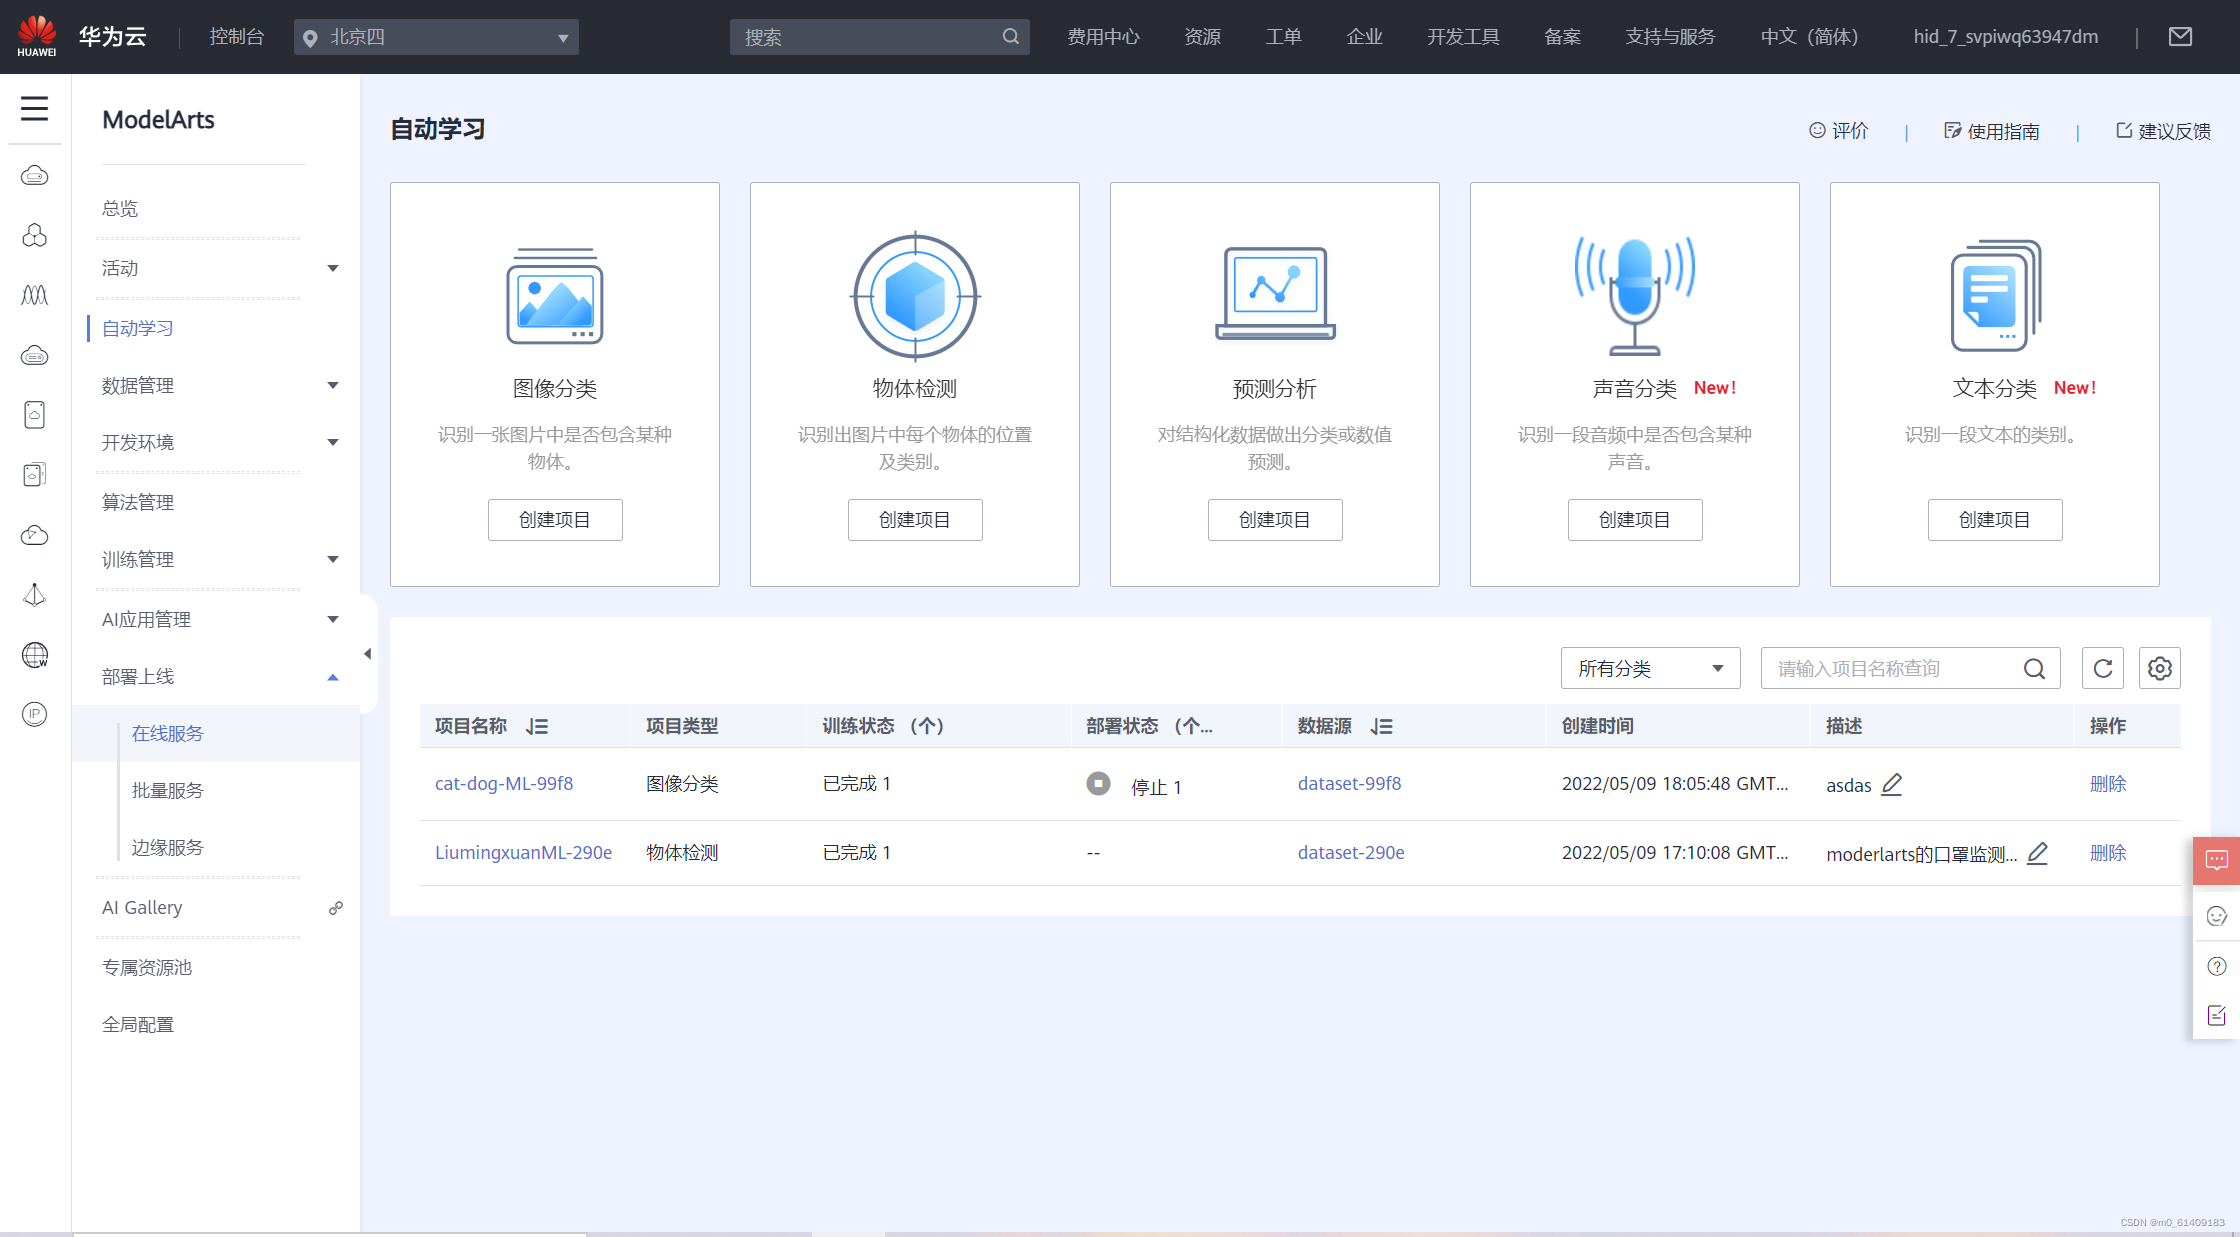
Task: Open the 费用中心 menu in the top bar
Action: 1103,36
